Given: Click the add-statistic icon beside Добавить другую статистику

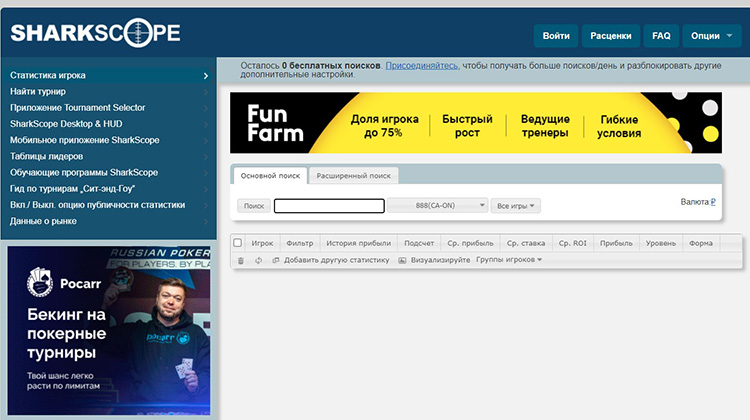Looking at the screenshot, I should [276, 260].
